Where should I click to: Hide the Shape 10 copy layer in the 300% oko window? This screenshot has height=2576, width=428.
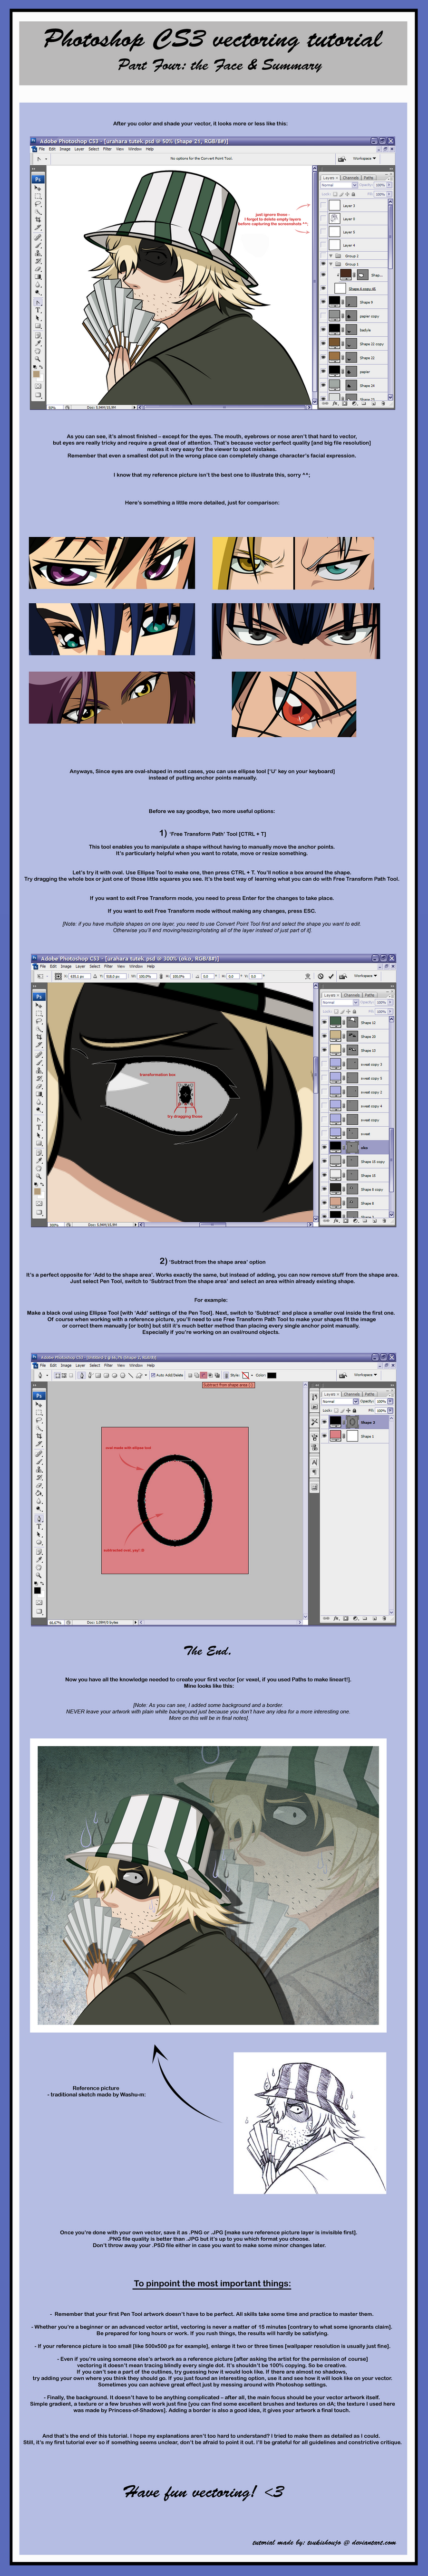click(x=324, y=1161)
